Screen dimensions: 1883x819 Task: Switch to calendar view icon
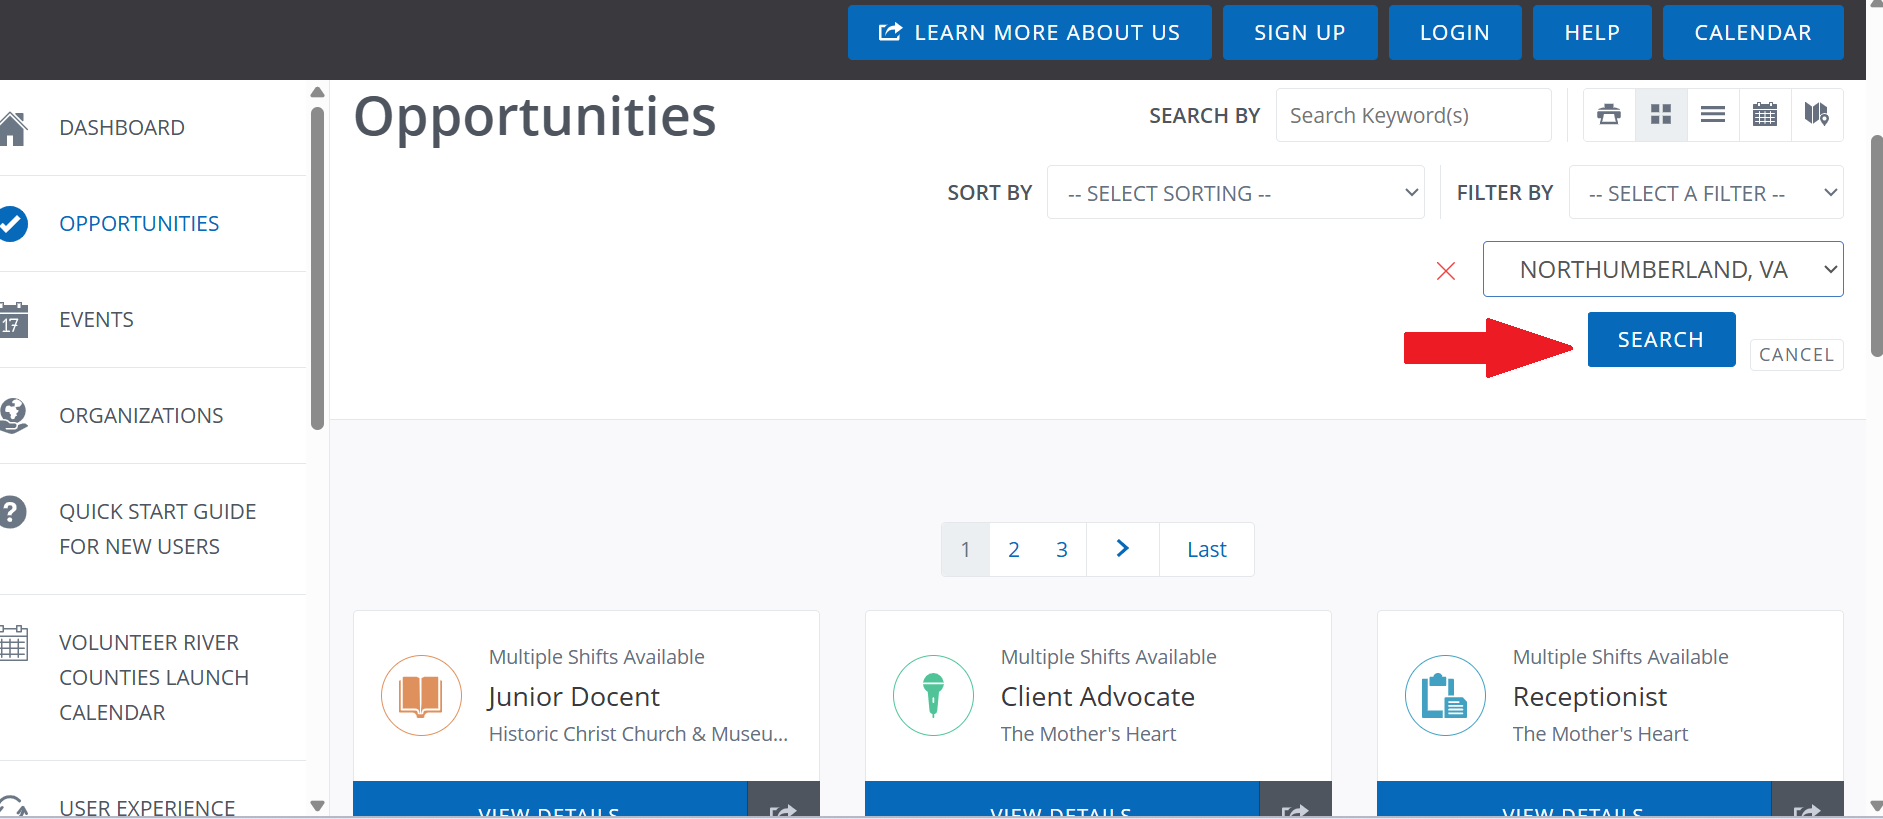pos(1765,115)
